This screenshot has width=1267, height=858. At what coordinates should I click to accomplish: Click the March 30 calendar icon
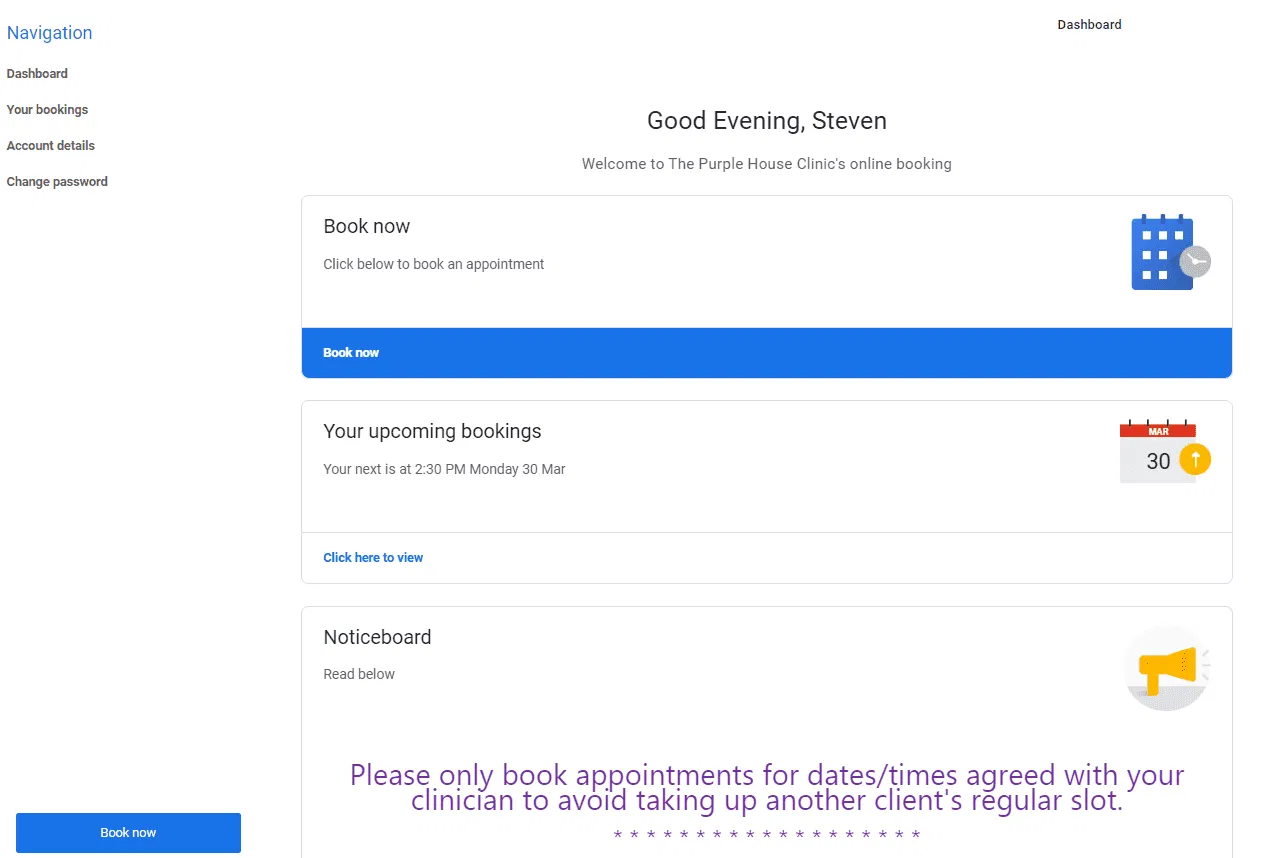pos(1164,452)
